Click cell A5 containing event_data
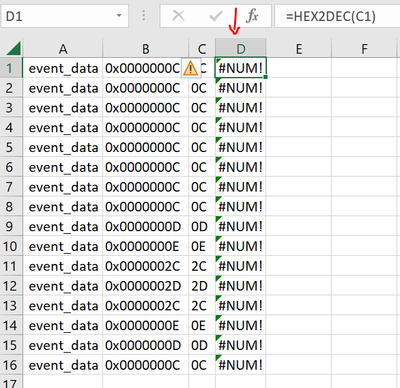The height and width of the screenshot is (388, 400). tap(63, 147)
